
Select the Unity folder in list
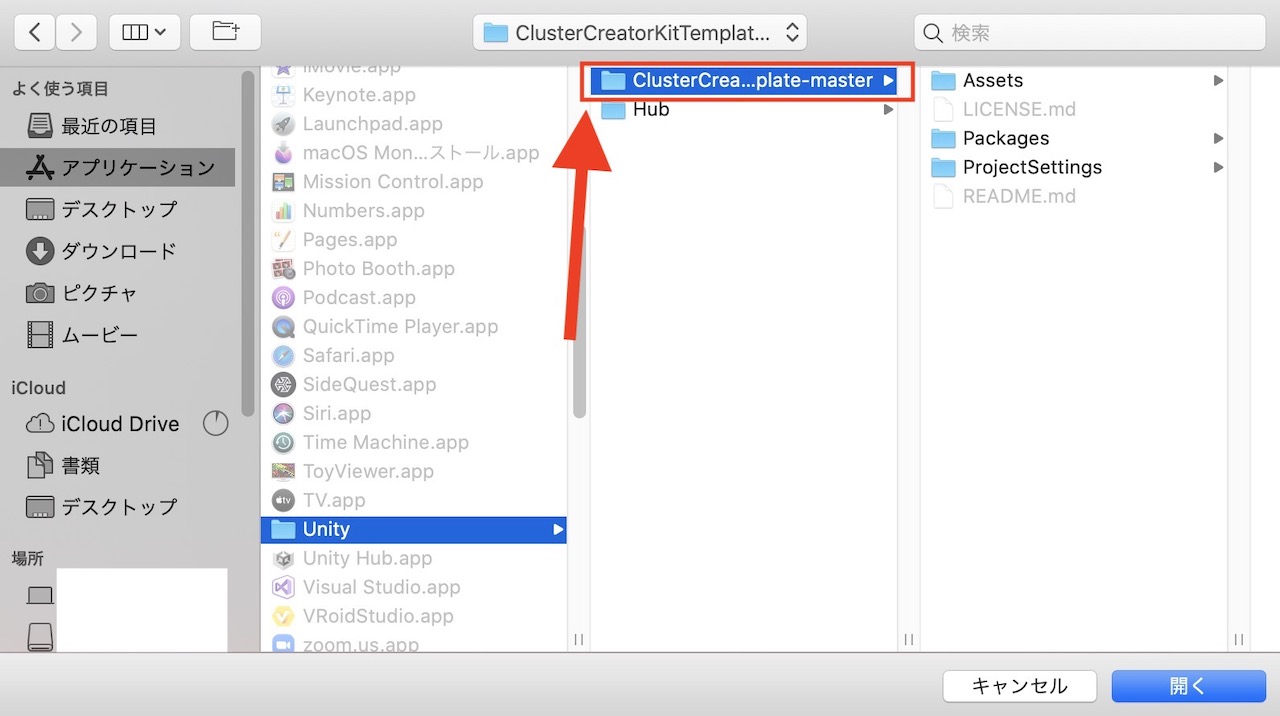[326, 529]
